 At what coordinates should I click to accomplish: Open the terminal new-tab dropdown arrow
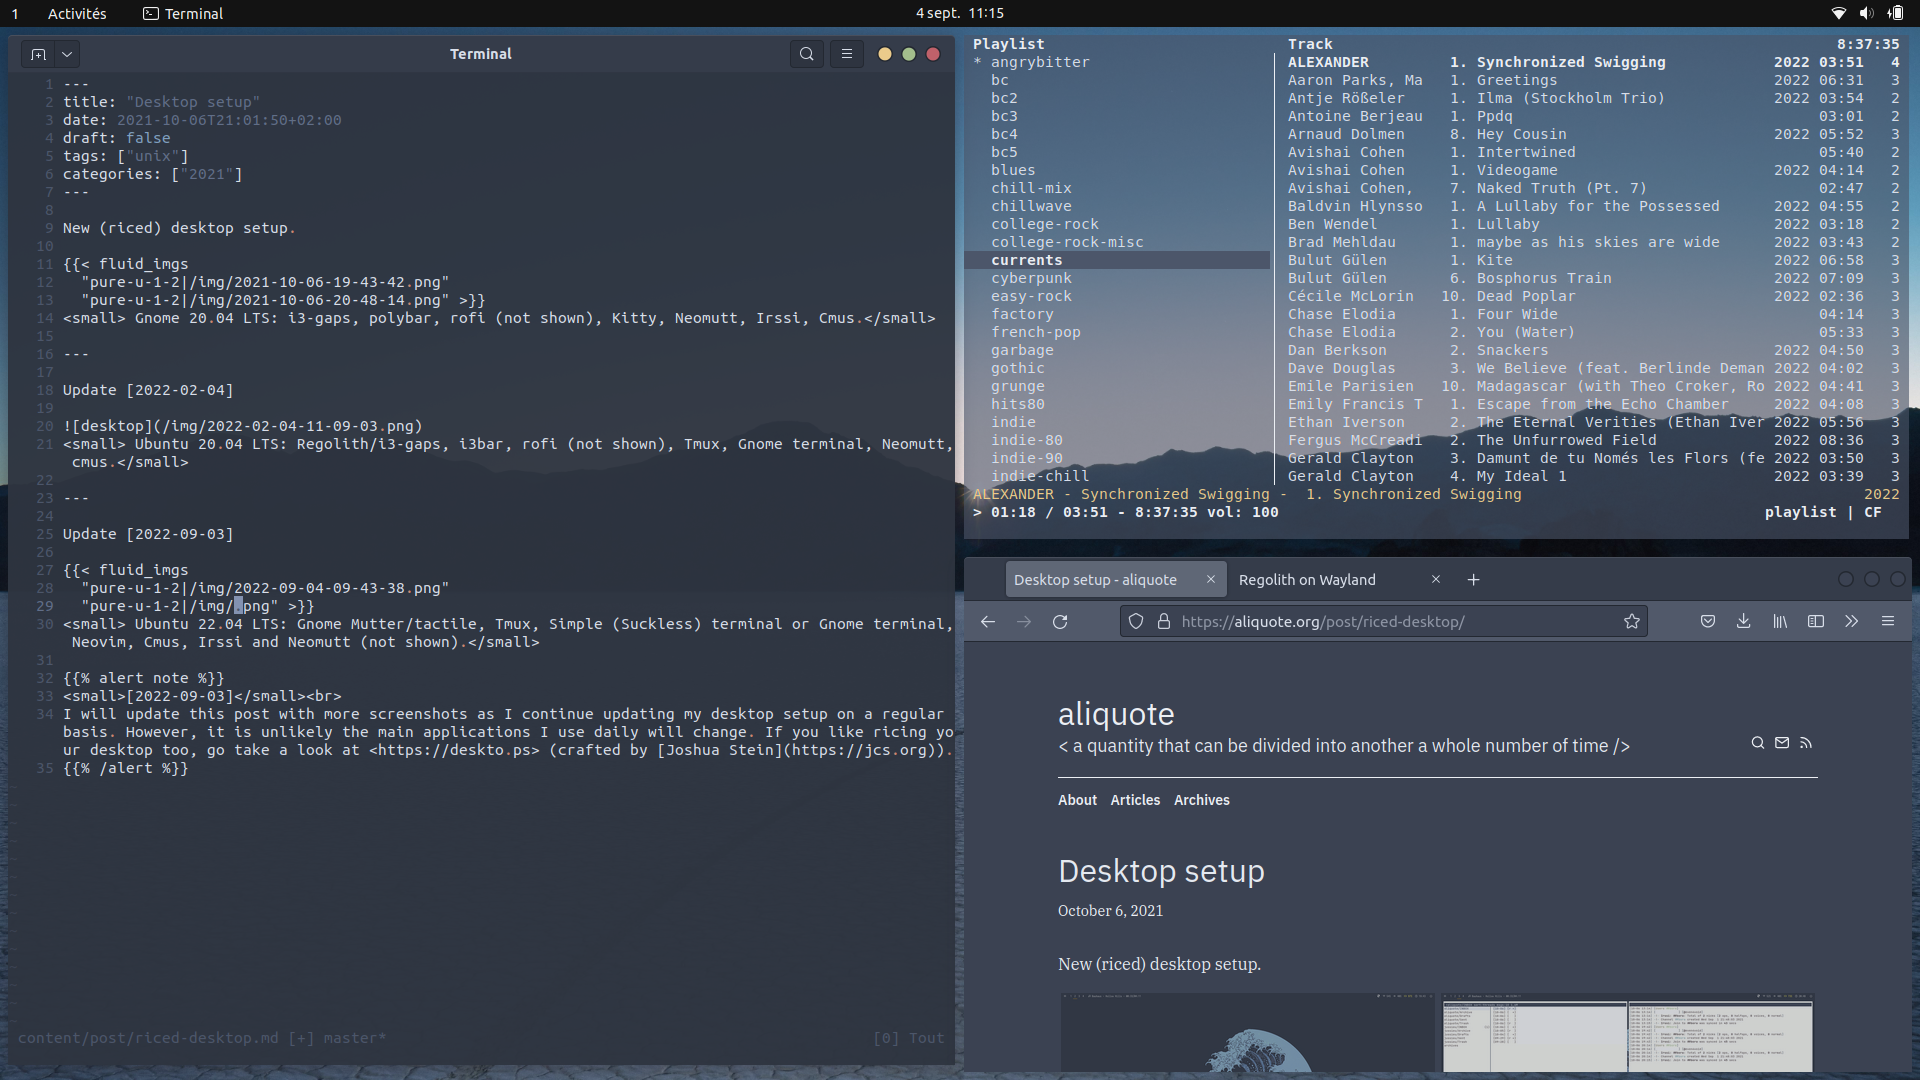(x=67, y=54)
